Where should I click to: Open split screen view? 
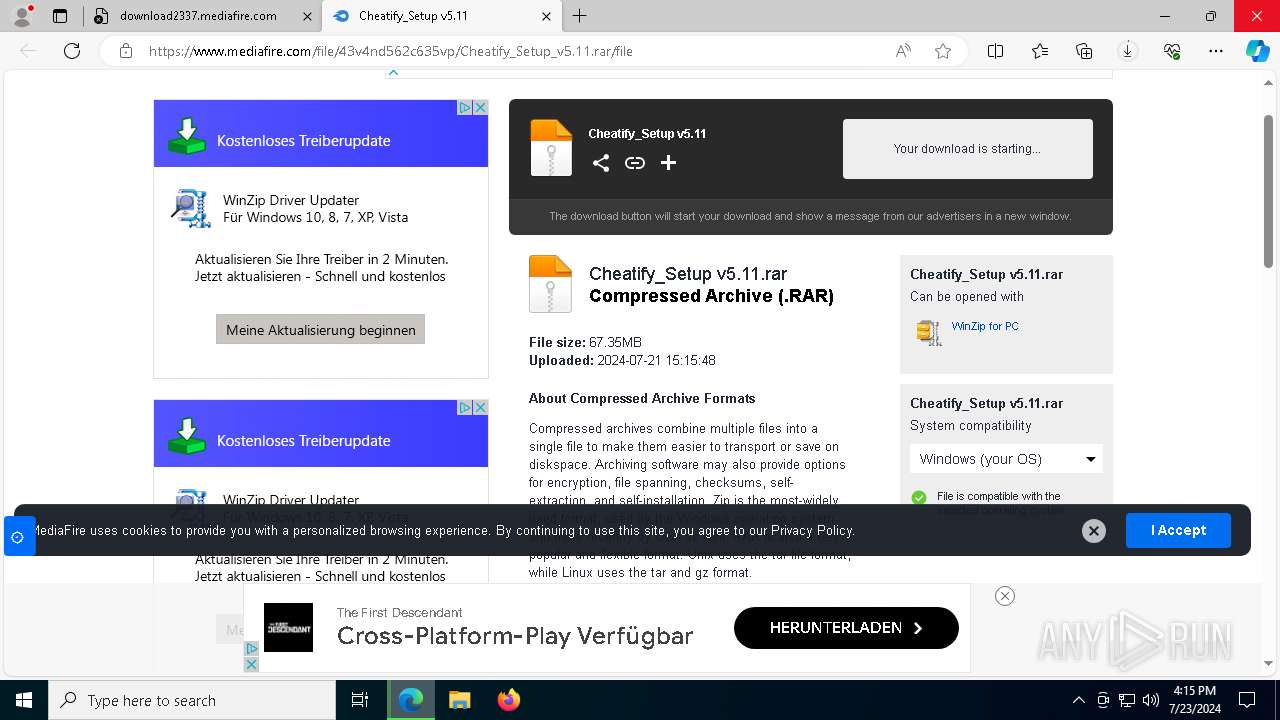pyautogui.click(x=996, y=51)
